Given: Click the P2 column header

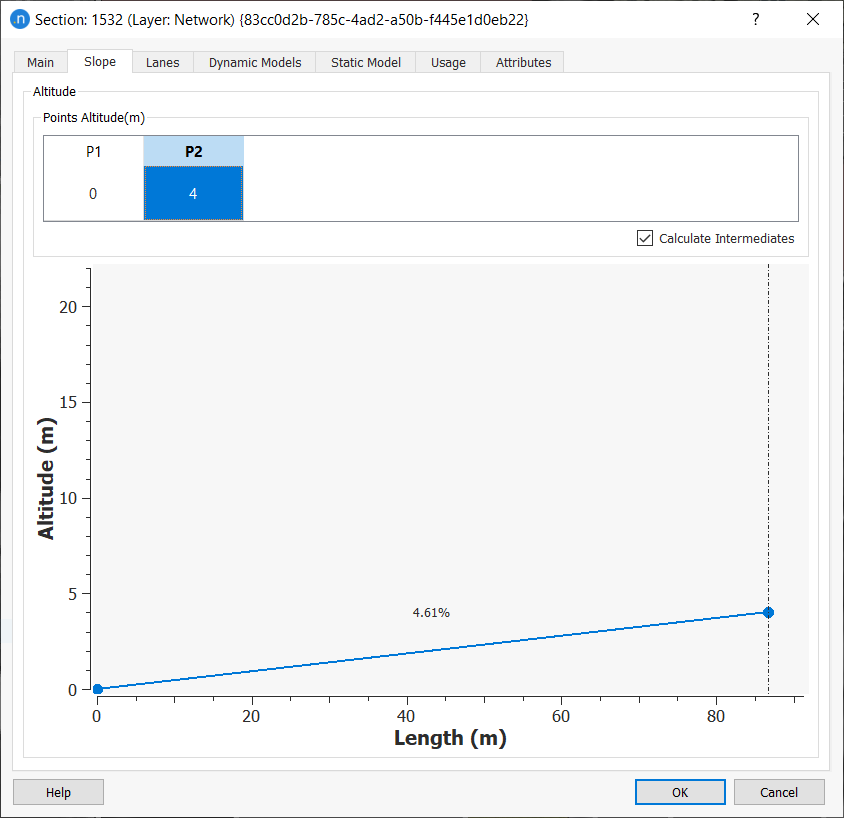Looking at the screenshot, I should tap(193, 151).
